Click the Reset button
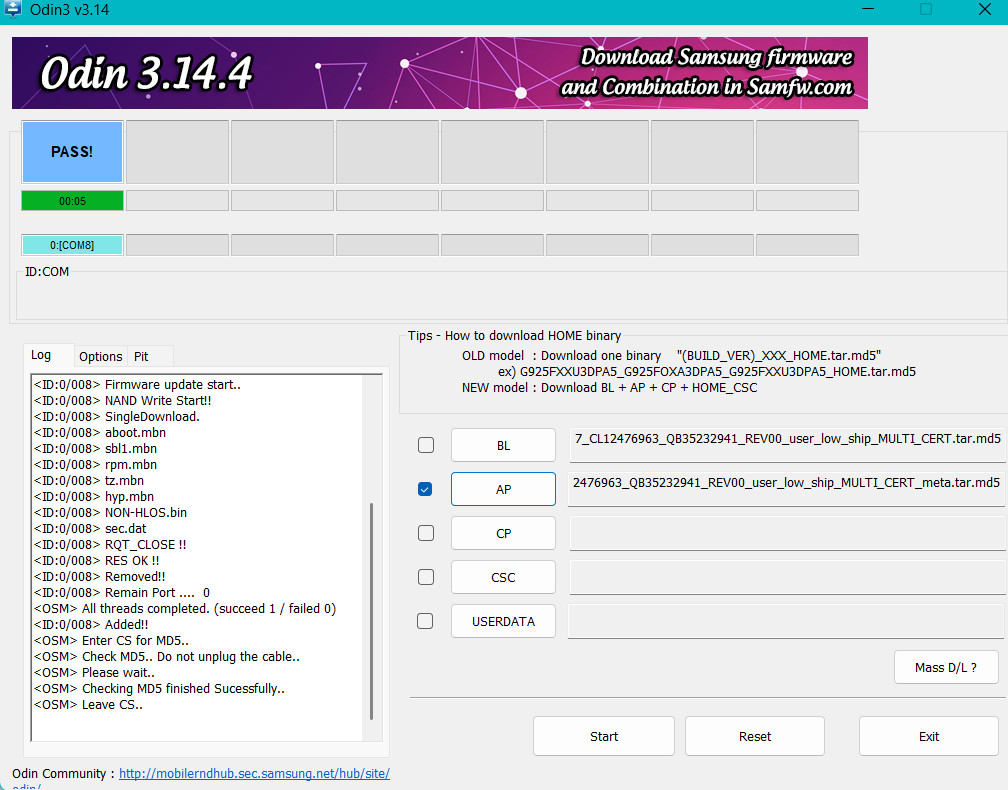This screenshot has width=1008, height=790. [x=755, y=736]
